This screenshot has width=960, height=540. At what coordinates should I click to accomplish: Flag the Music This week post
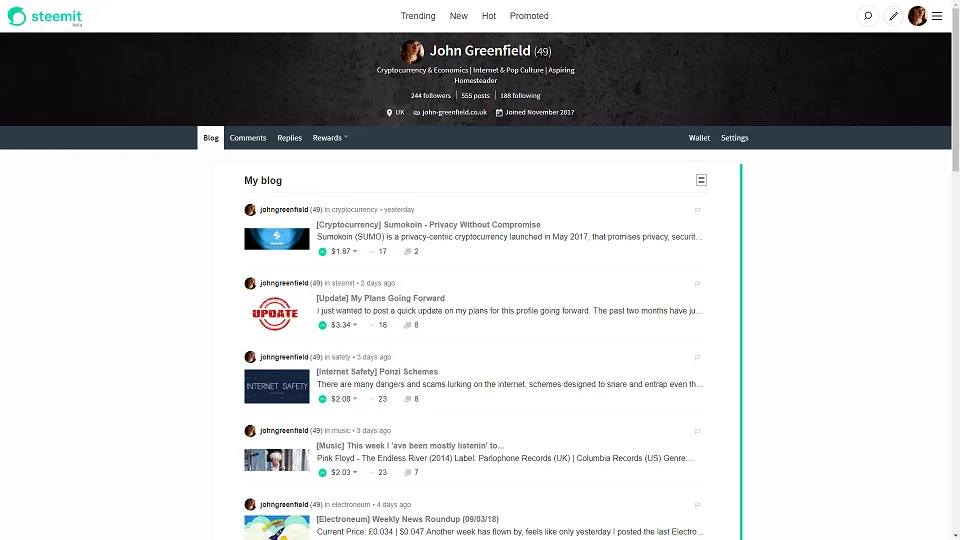[697, 431]
